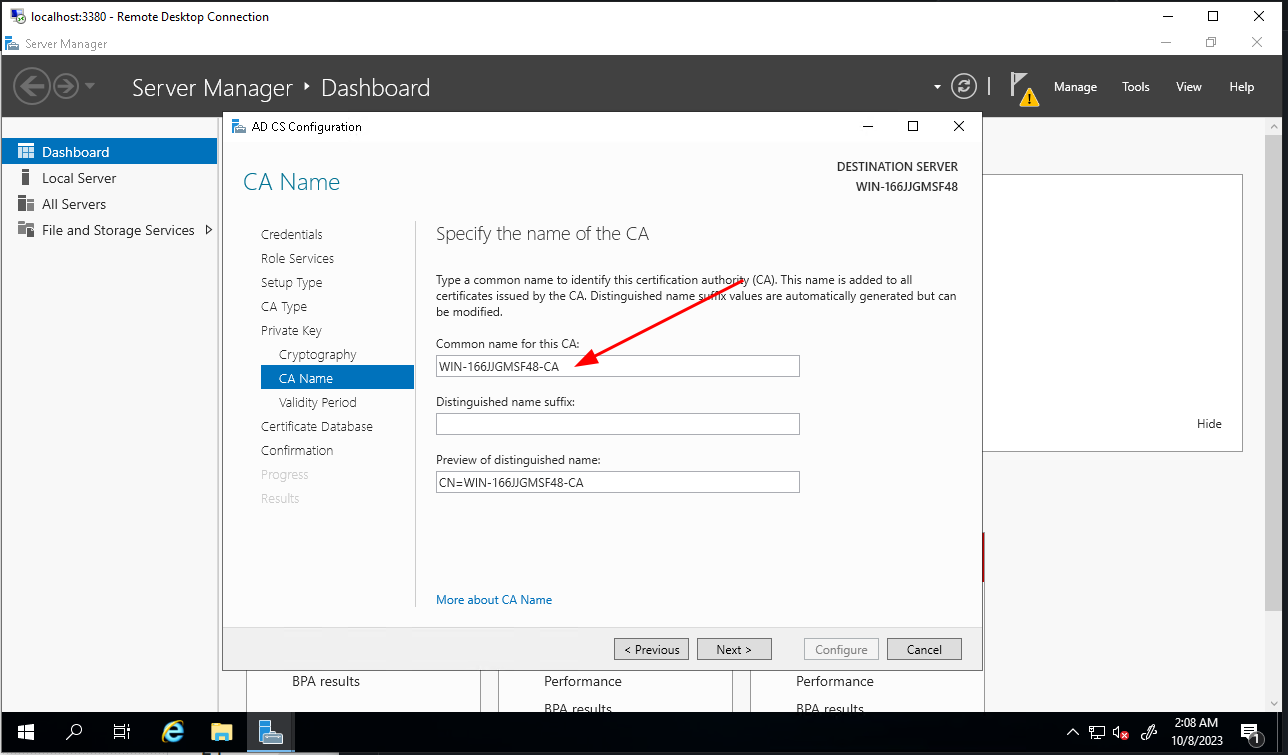Open File Explorer from the taskbar
This screenshot has width=1288, height=755.
[221, 731]
